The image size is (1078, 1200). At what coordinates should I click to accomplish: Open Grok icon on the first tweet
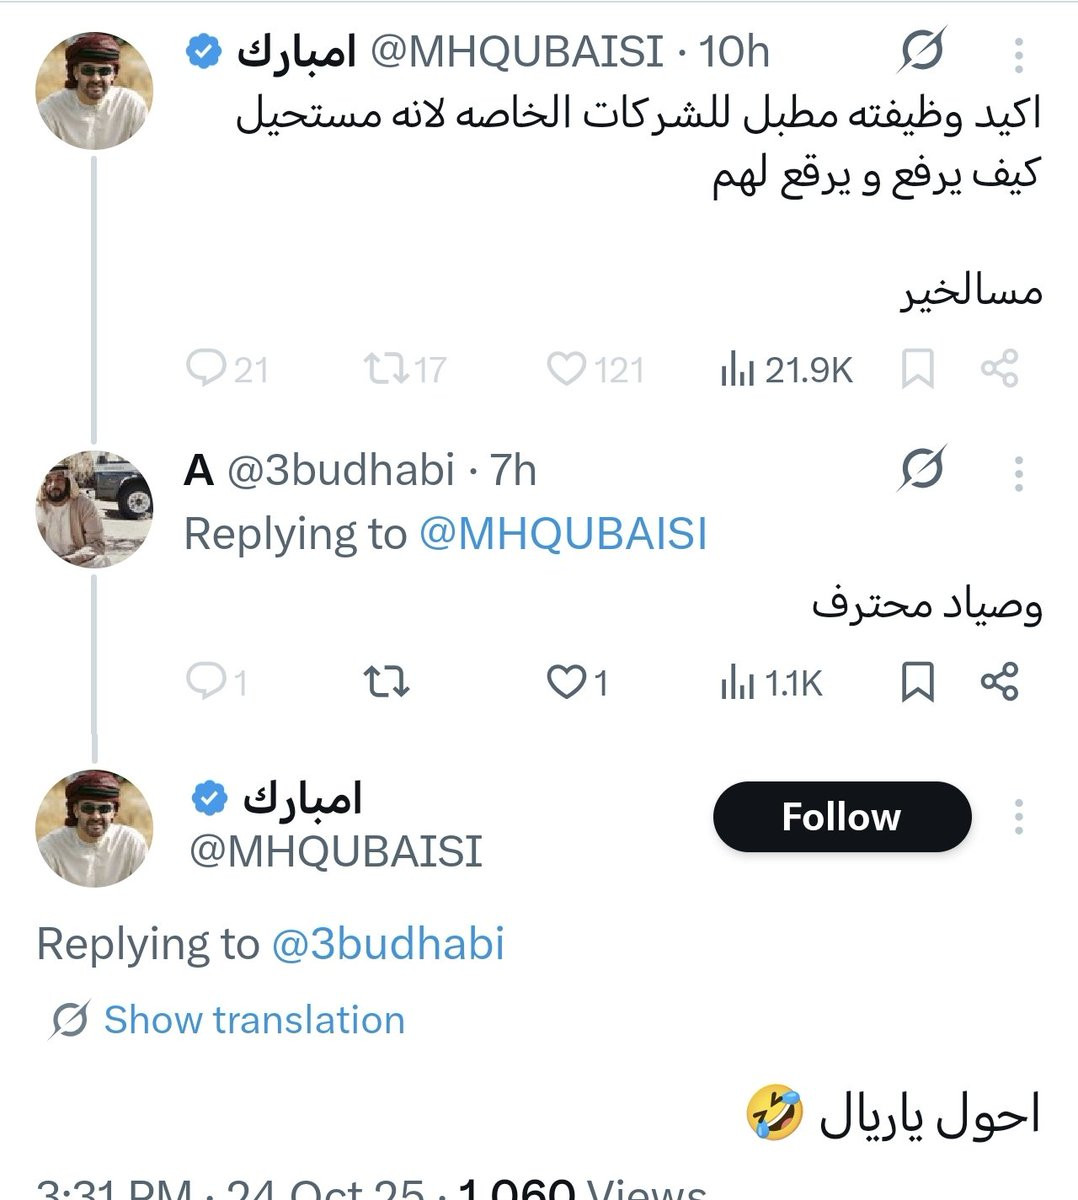click(x=921, y=51)
